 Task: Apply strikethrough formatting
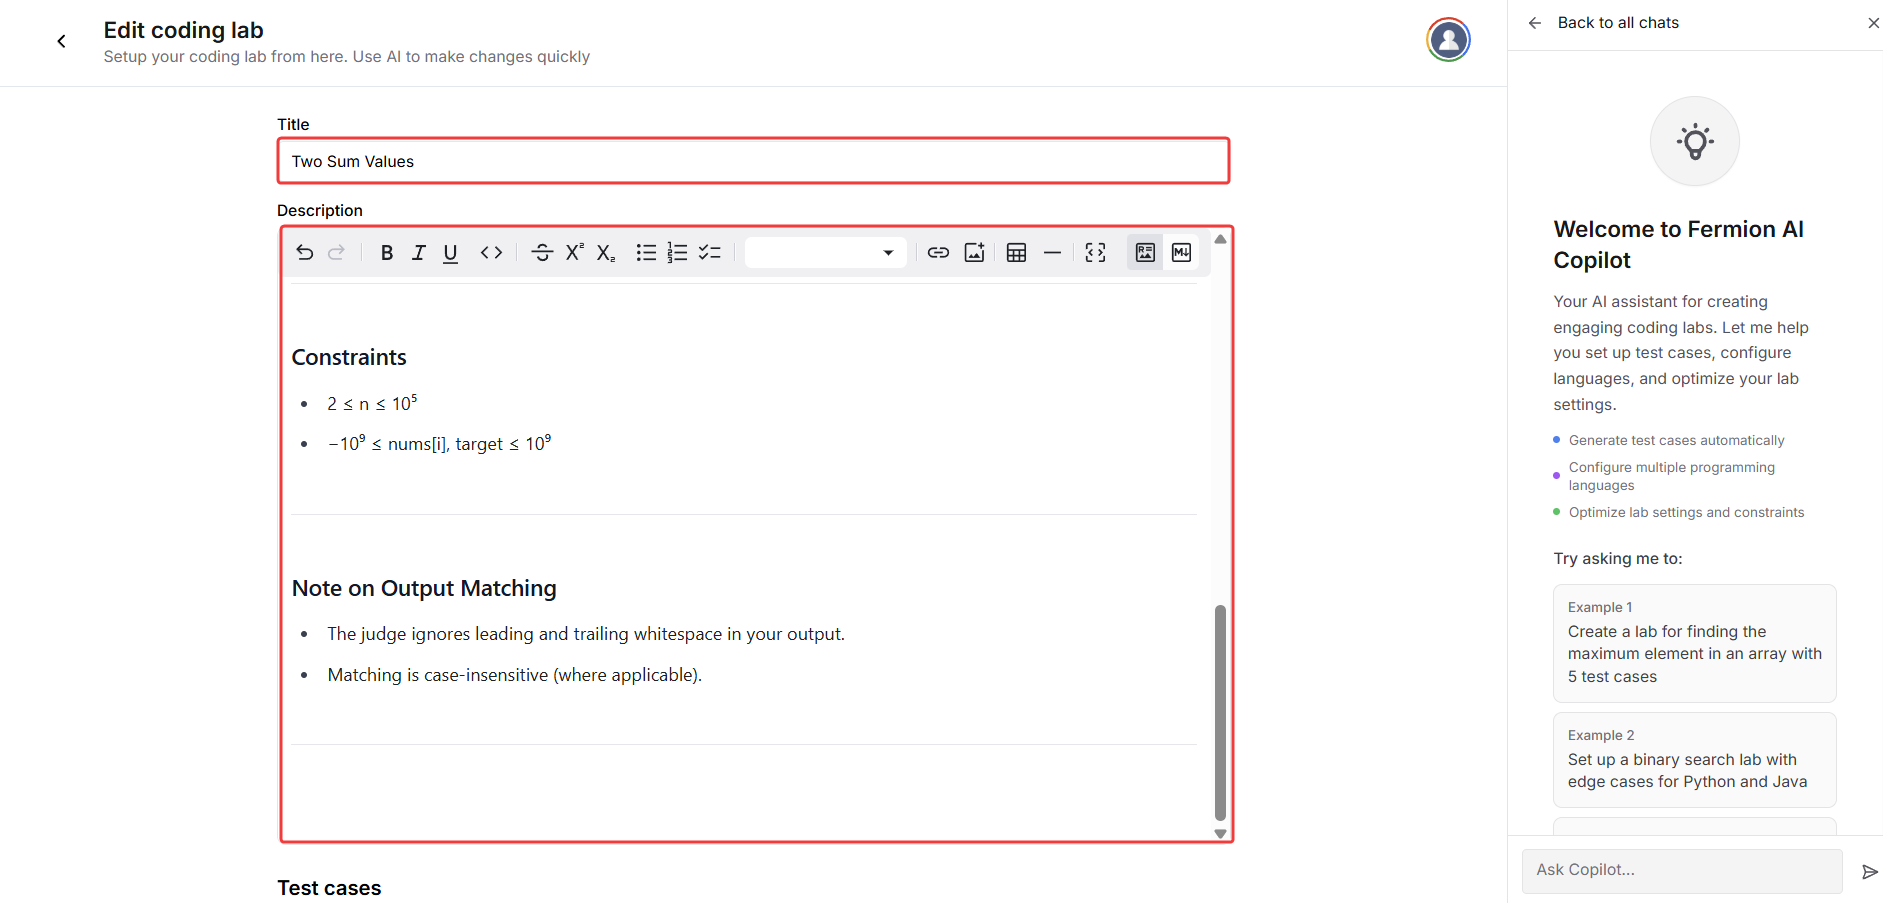[542, 253]
